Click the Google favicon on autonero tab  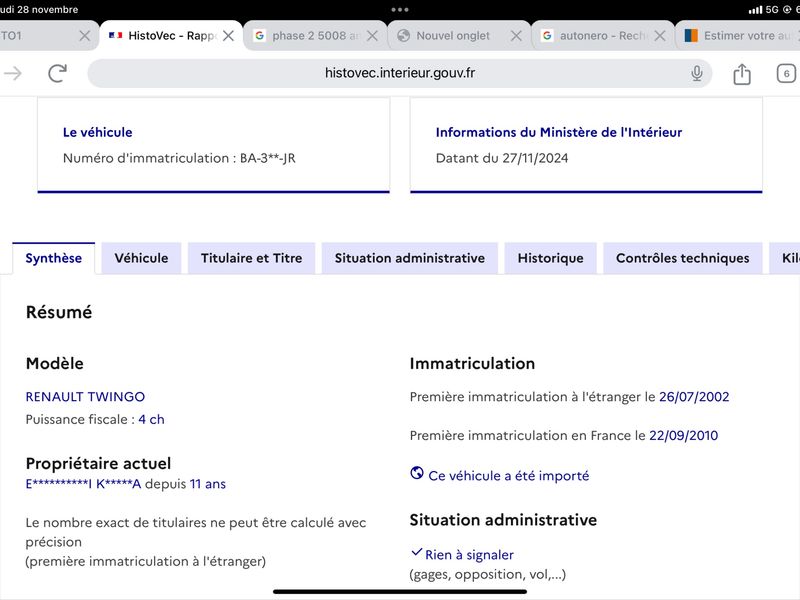pyautogui.click(x=547, y=35)
